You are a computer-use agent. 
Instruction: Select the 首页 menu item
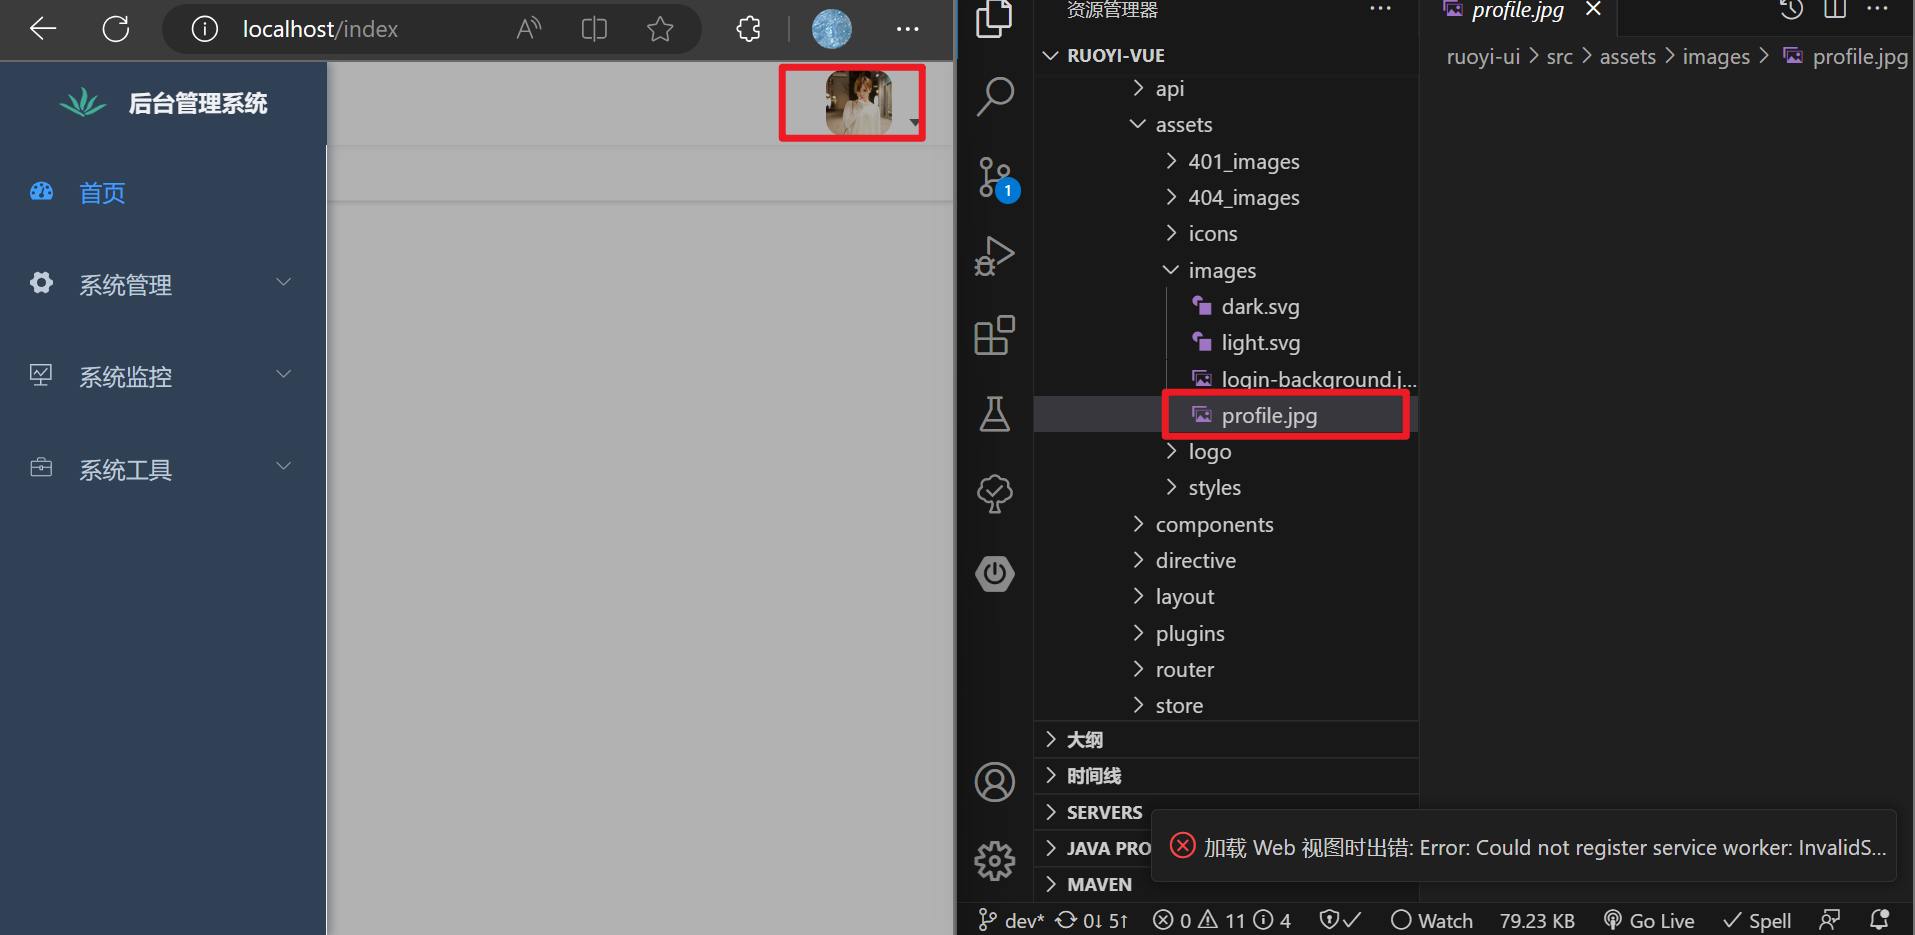(102, 193)
